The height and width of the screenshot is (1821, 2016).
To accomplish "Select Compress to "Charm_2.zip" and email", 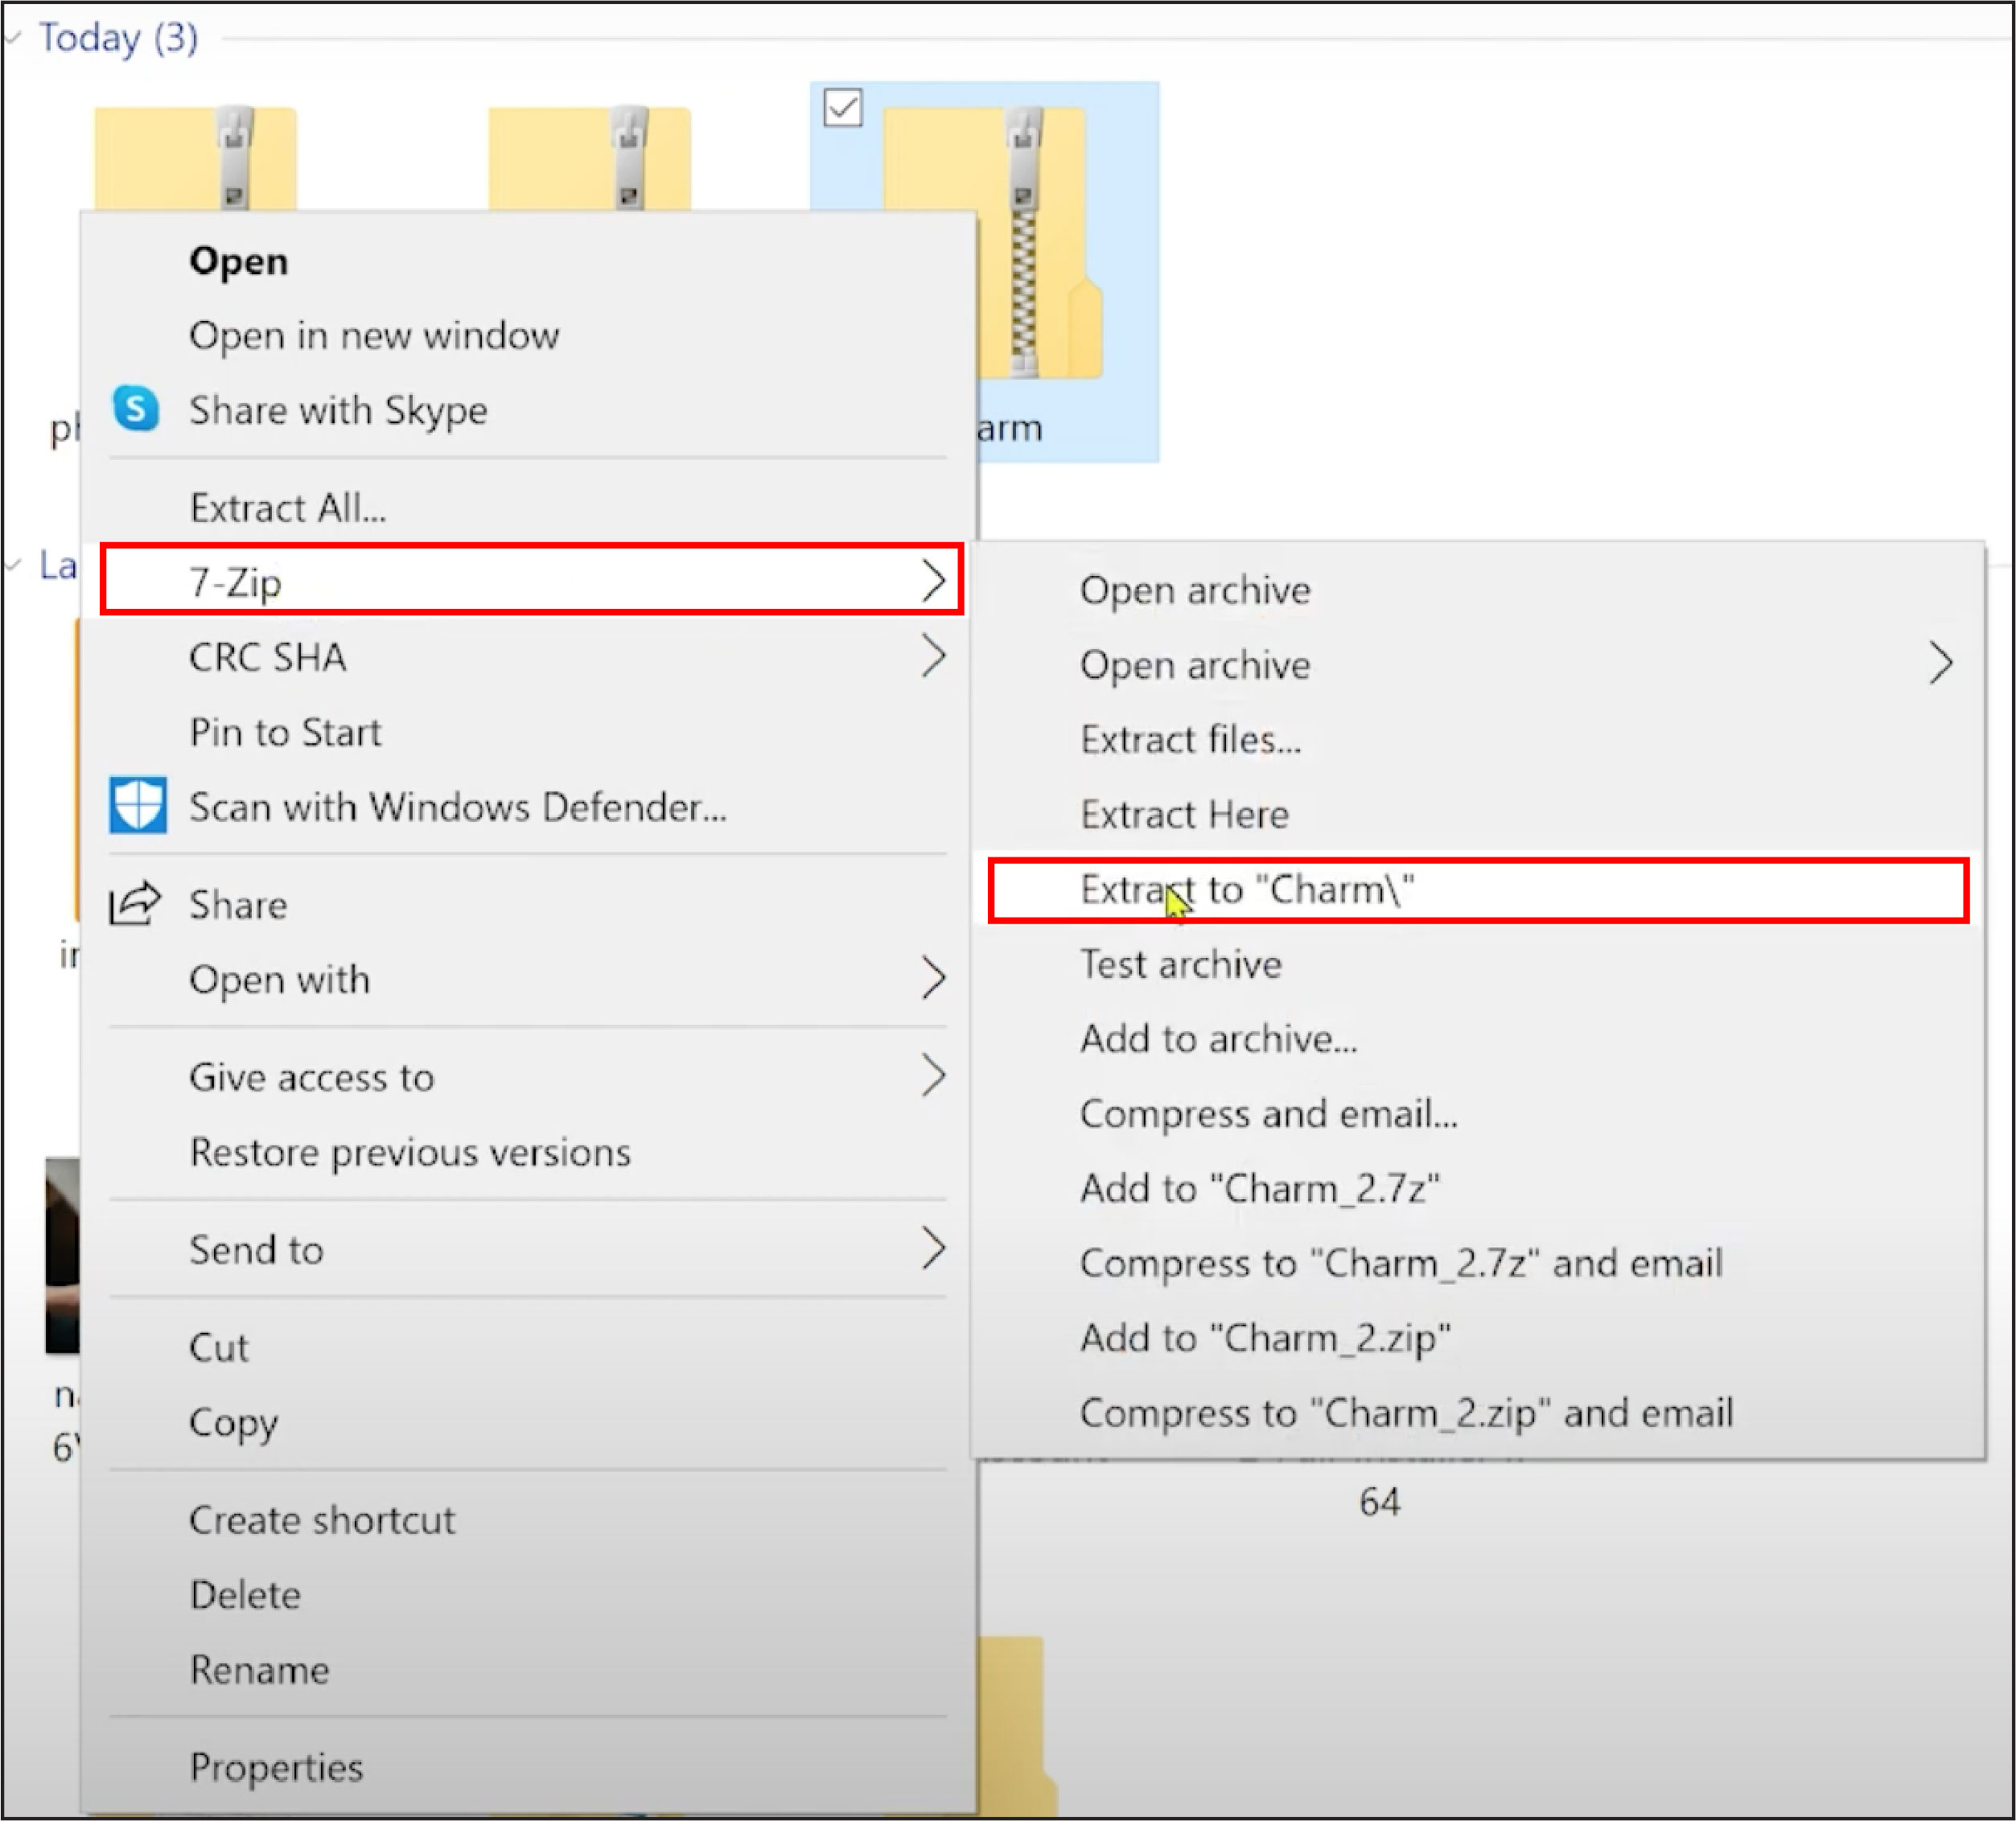I will point(1478,1412).
